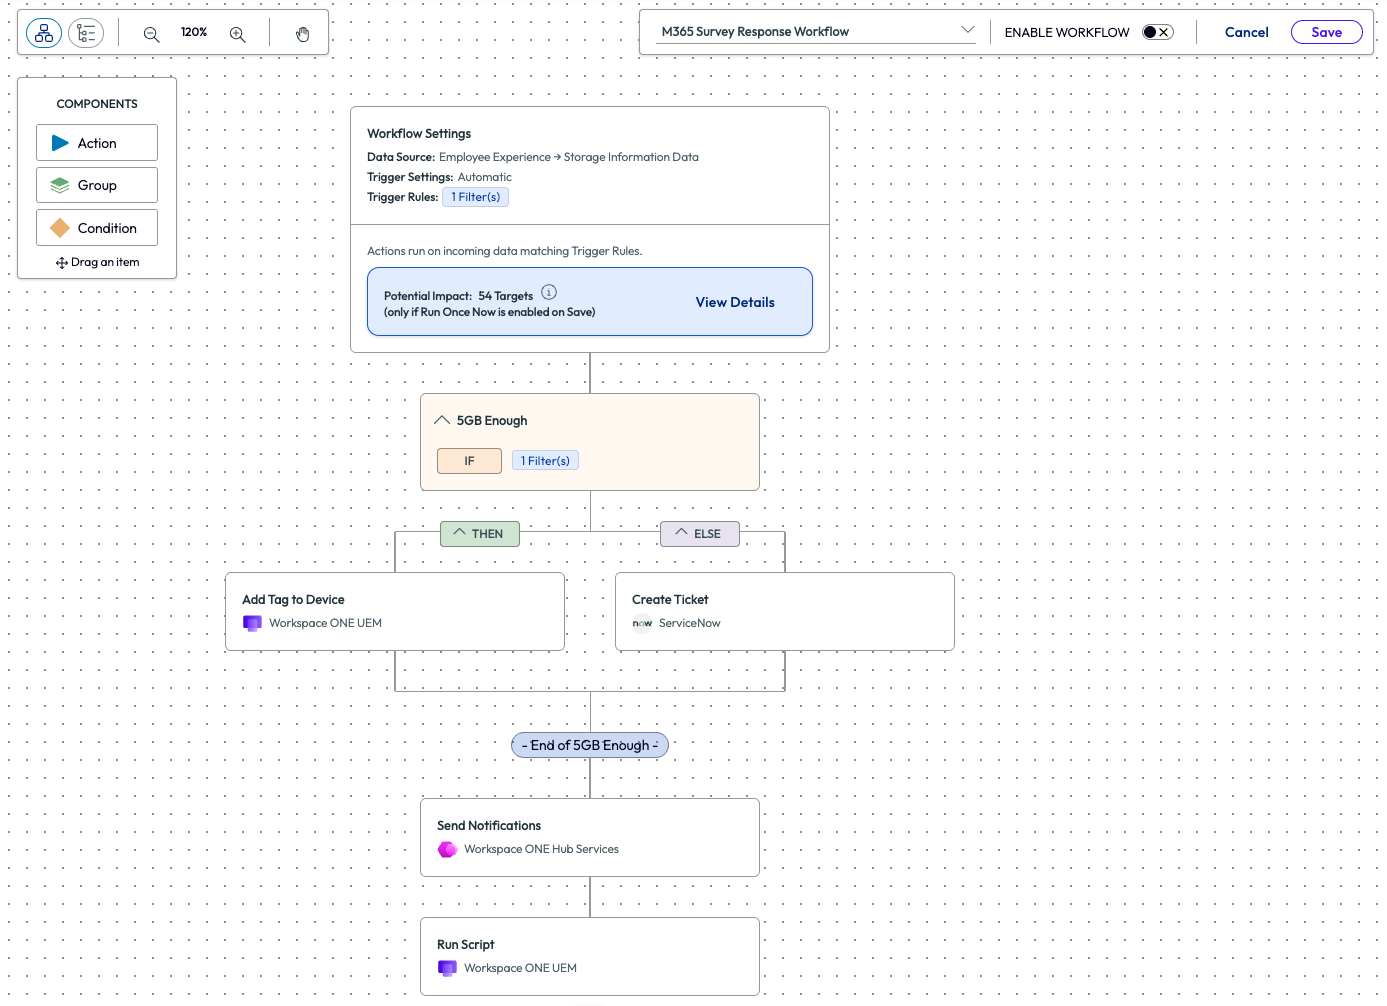Disable workflow using the X toggle

pos(1163,31)
